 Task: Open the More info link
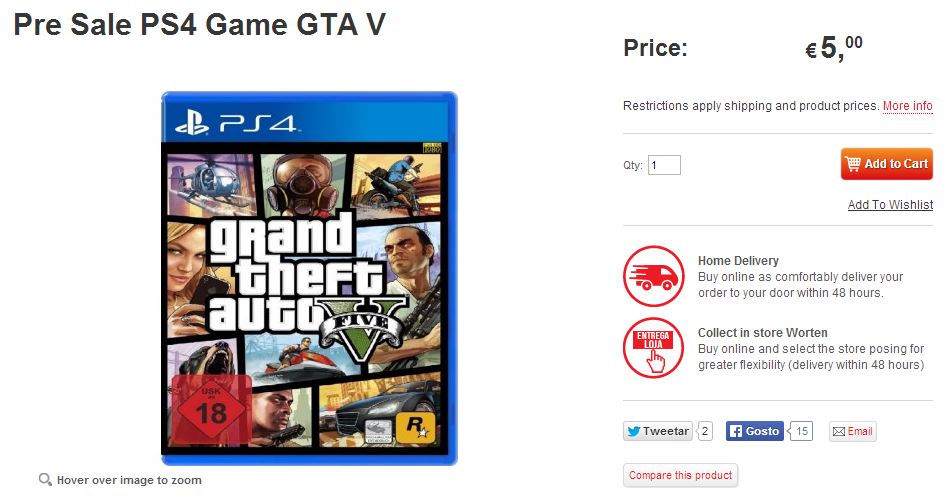pyautogui.click(x=907, y=106)
